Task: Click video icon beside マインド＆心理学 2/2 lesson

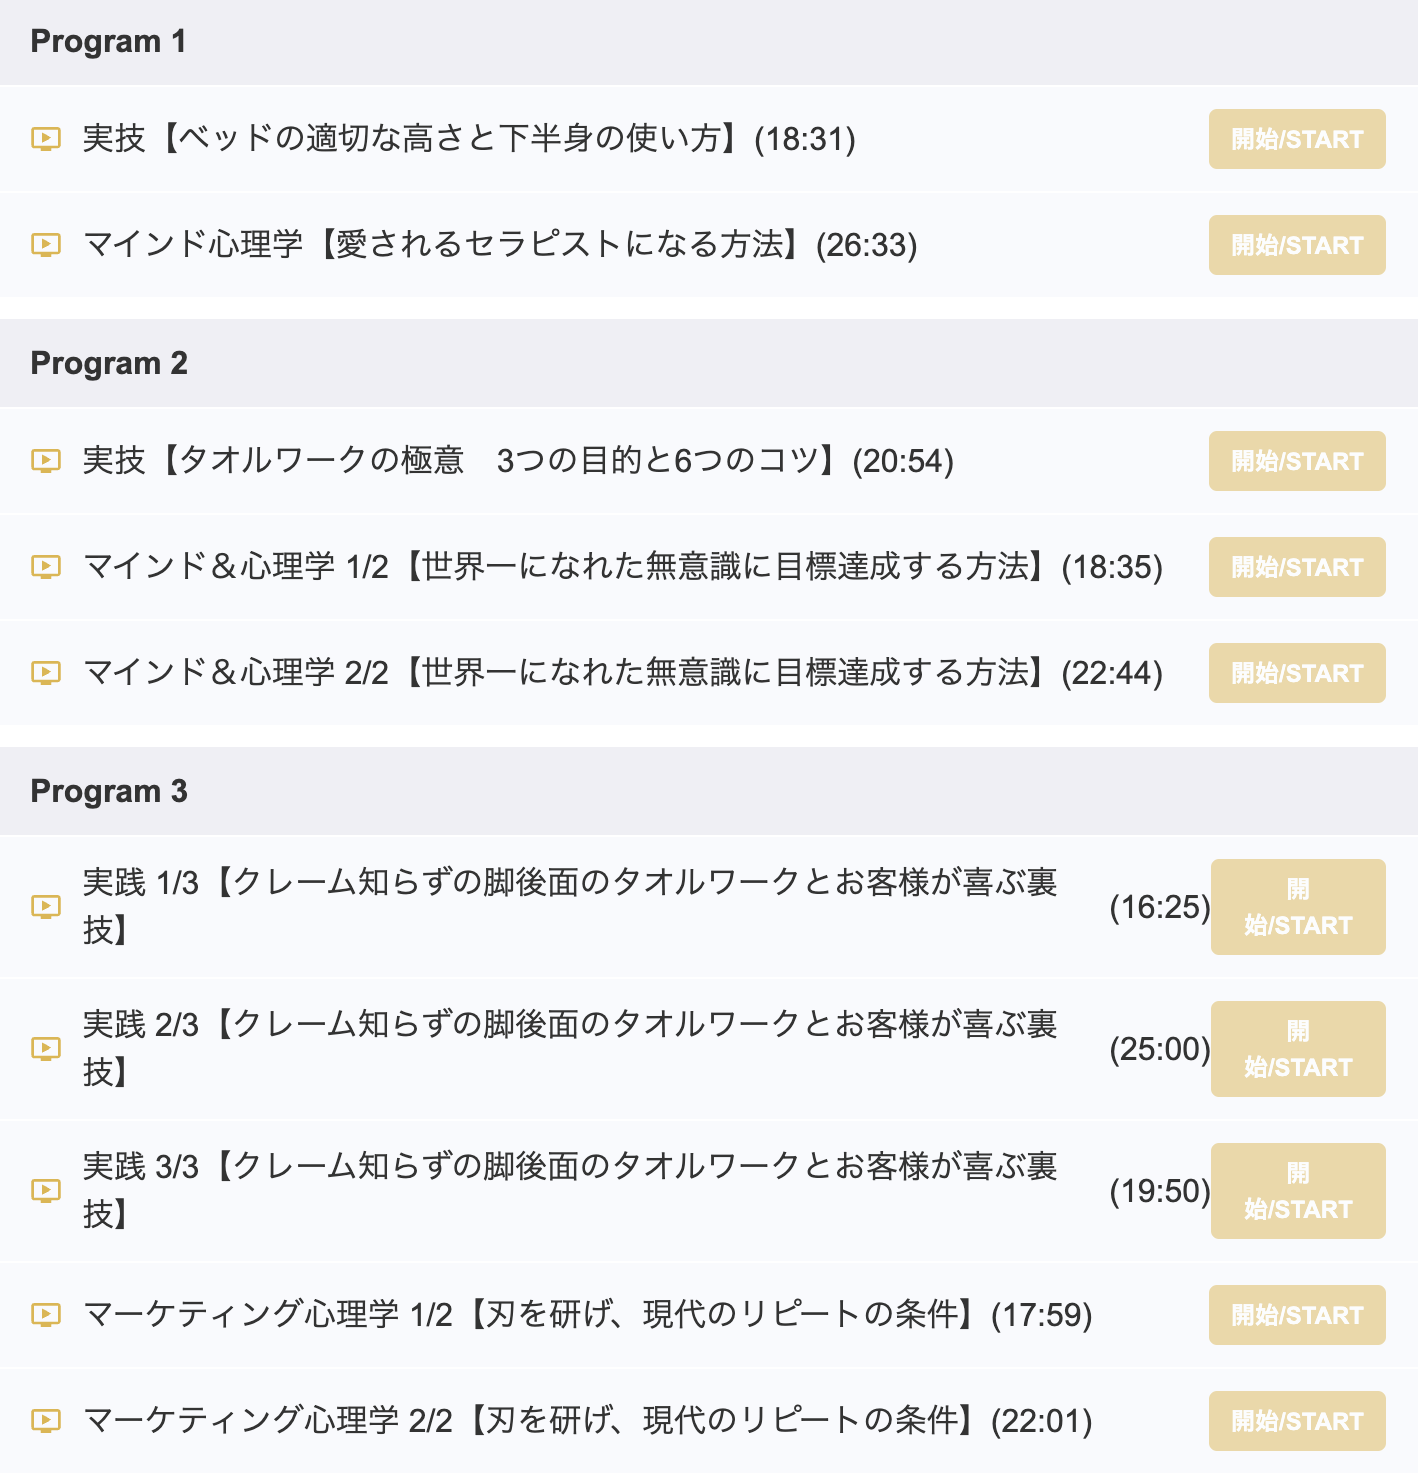Action: [46, 673]
